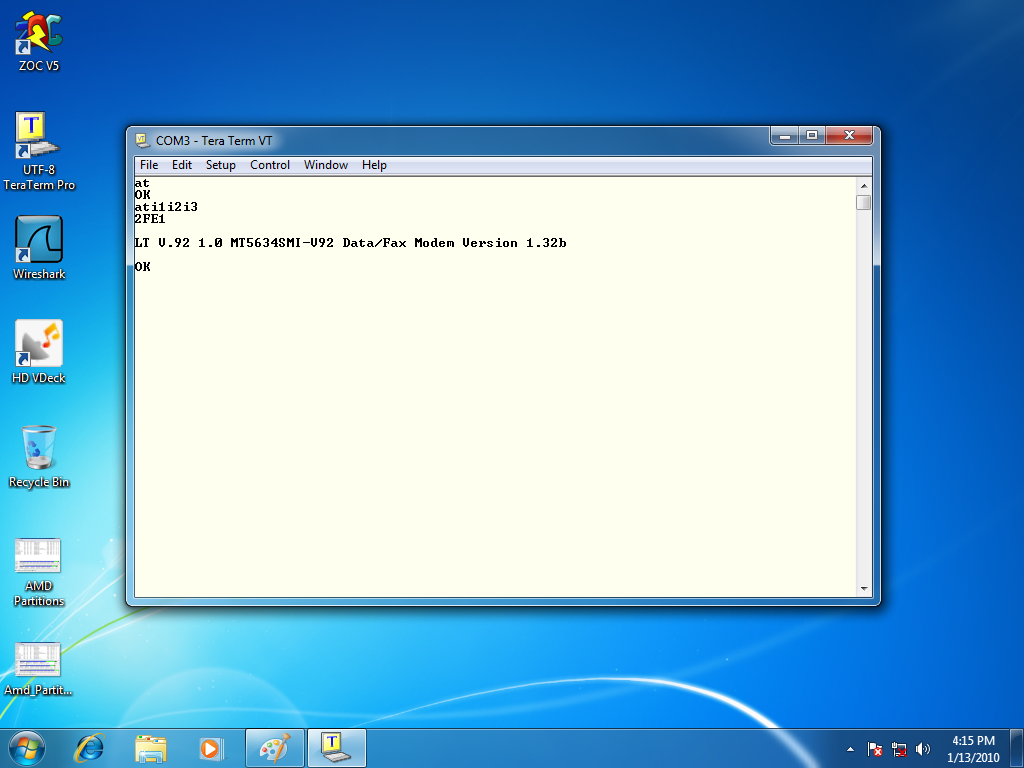Open the Setup menu
The height and width of the screenshot is (768, 1024).
click(221, 165)
